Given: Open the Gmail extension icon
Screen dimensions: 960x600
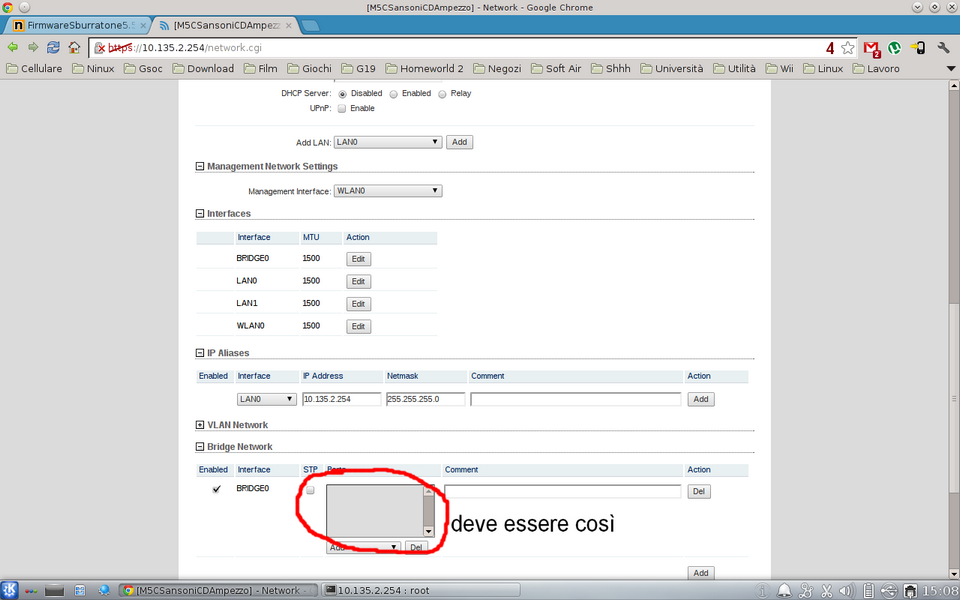Looking at the screenshot, I should 871,47.
